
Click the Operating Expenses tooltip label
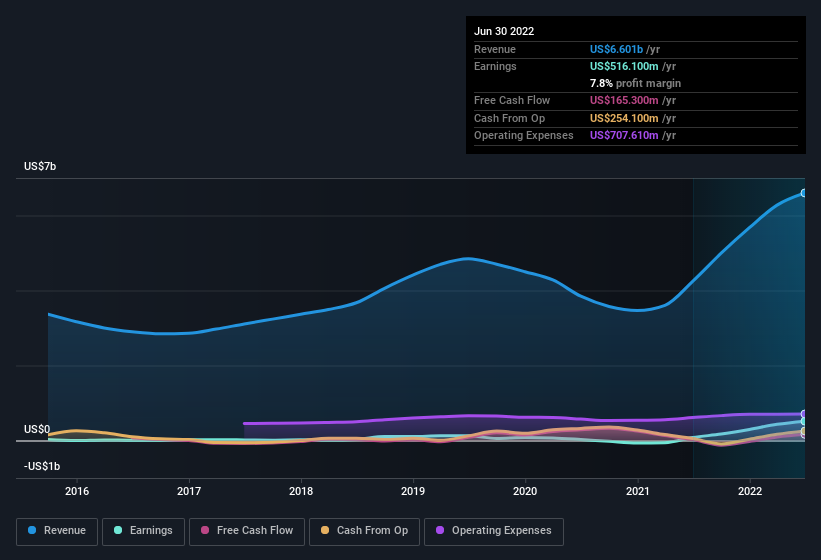(524, 136)
